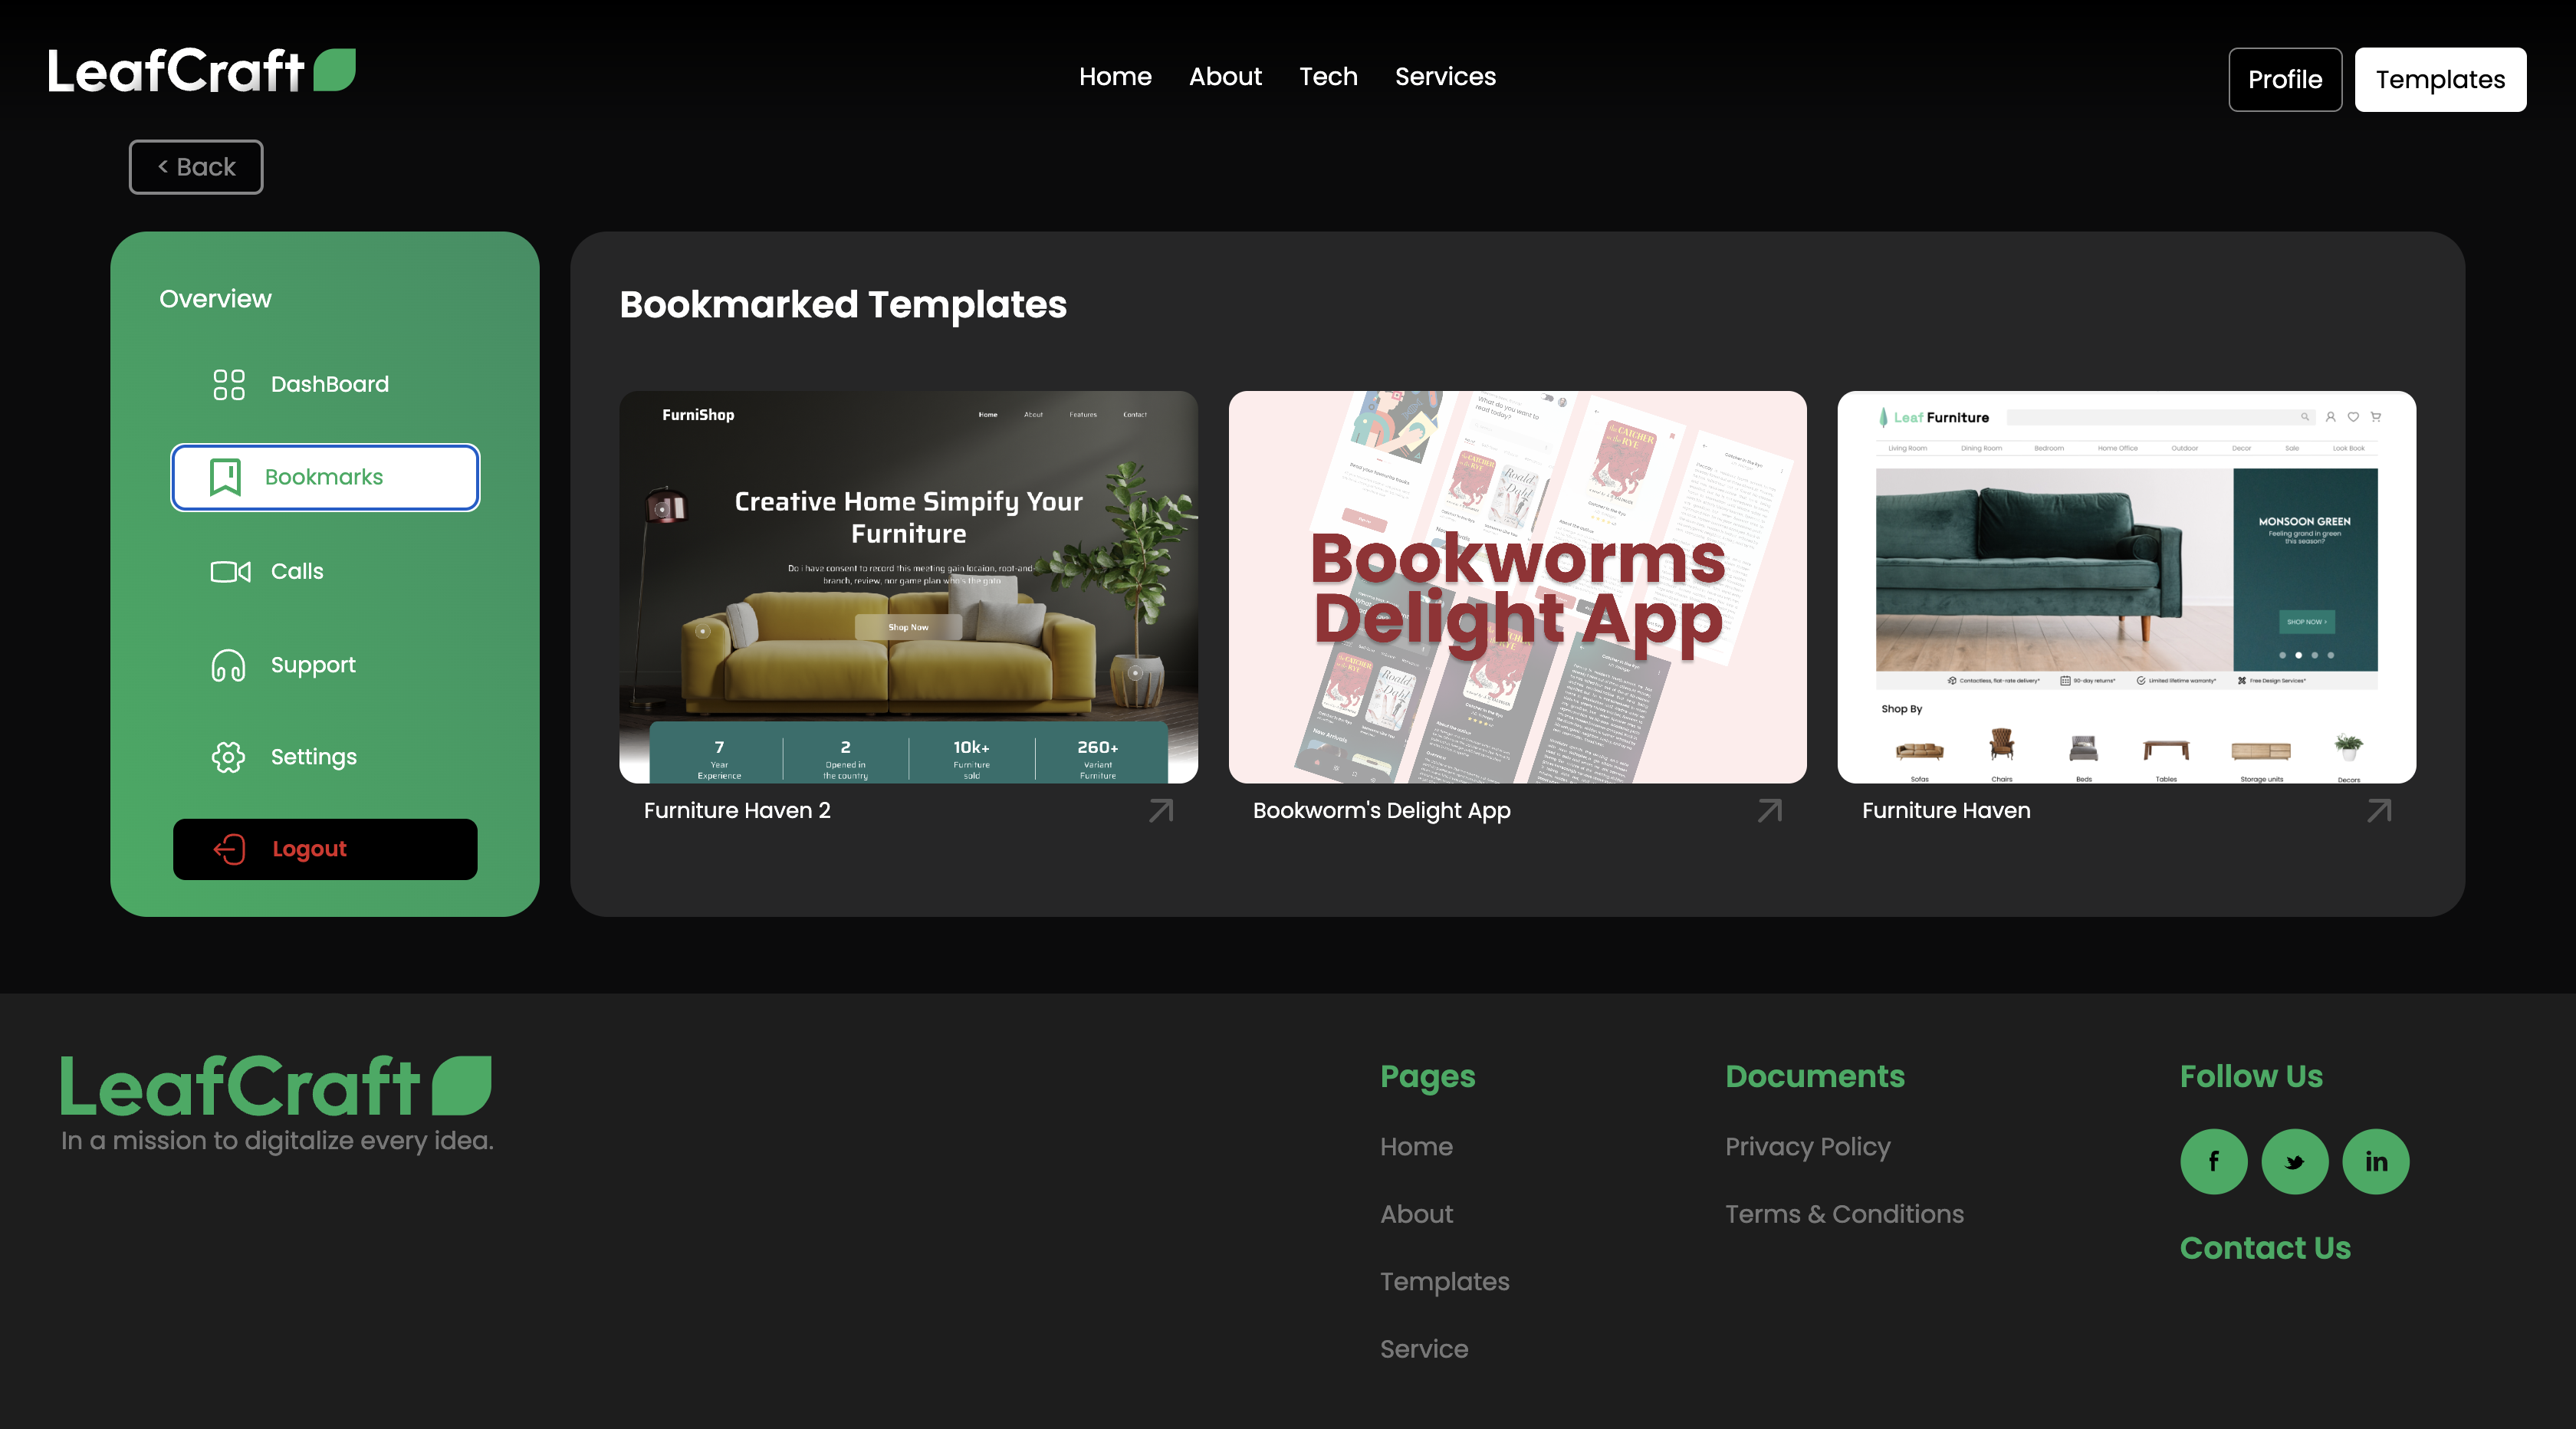The height and width of the screenshot is (1429, 2576).
Task: Click the white Templates header button
Action: point(2439,79)
